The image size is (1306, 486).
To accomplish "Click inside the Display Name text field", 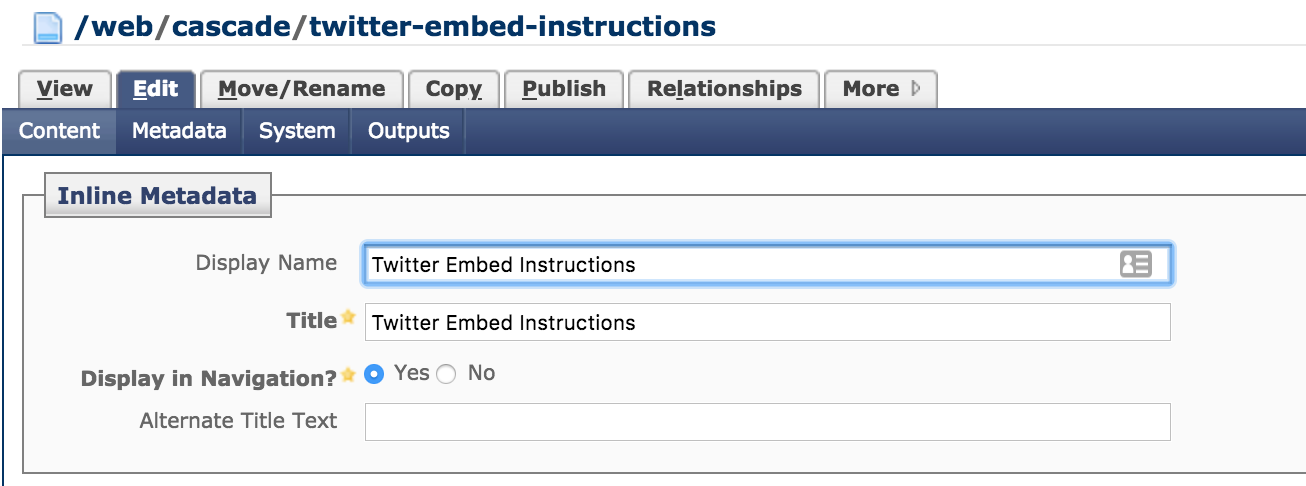I will [740, 265].
